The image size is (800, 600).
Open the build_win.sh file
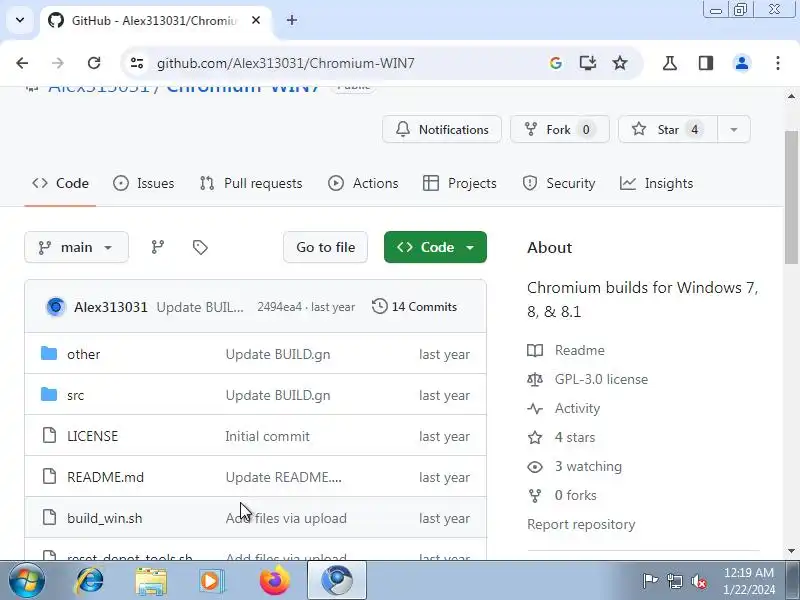tap(105, 518)
